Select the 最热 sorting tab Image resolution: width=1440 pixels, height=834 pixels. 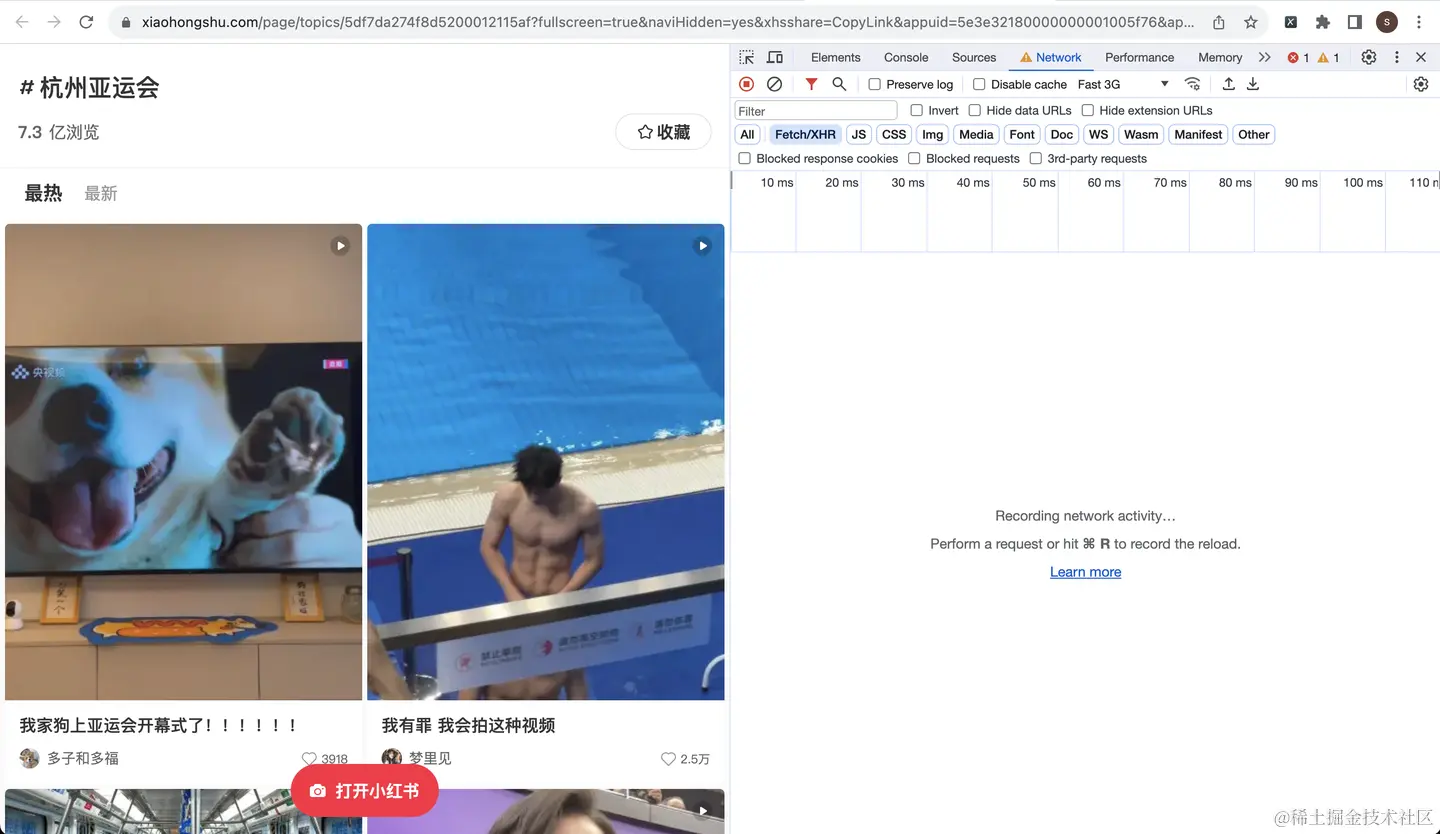point(43,193)
